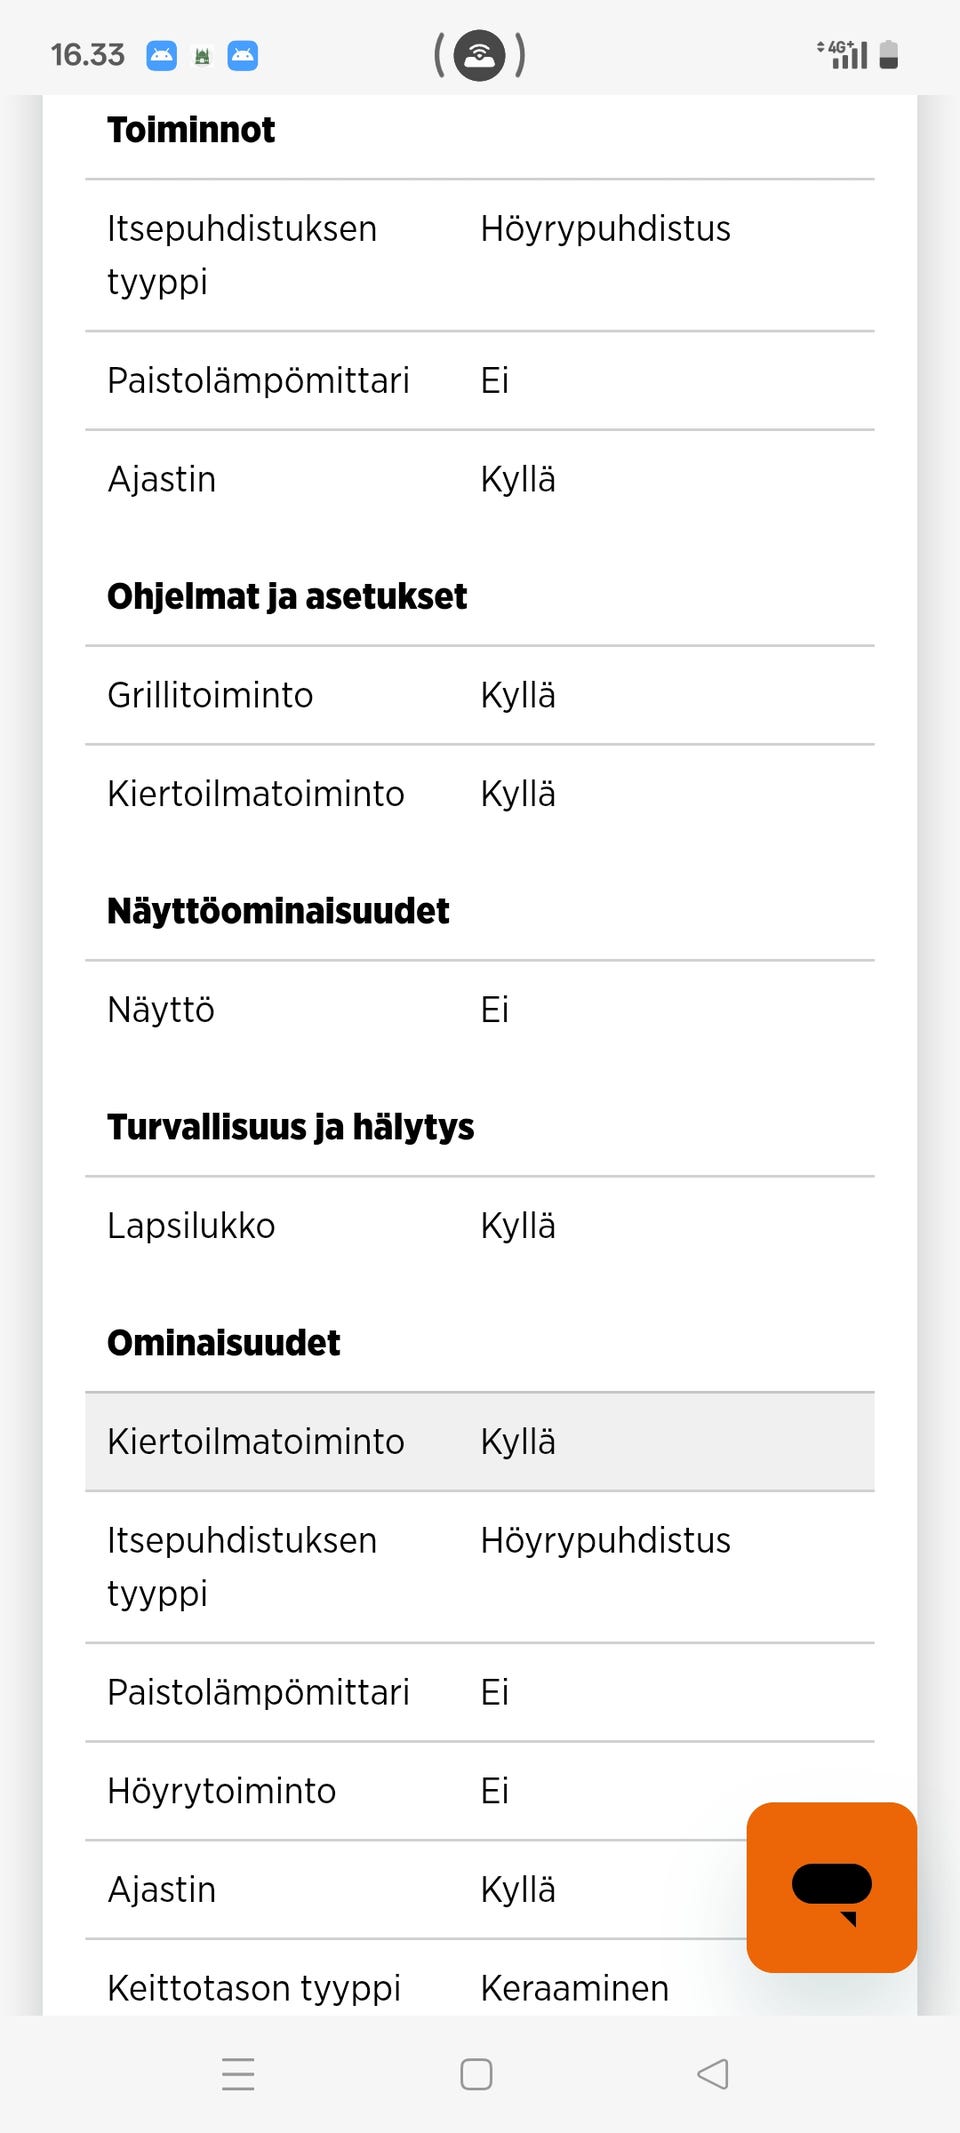
Task: Select the Turvallisuus ja hälytys heading
Action: (x=292, y=1126)
